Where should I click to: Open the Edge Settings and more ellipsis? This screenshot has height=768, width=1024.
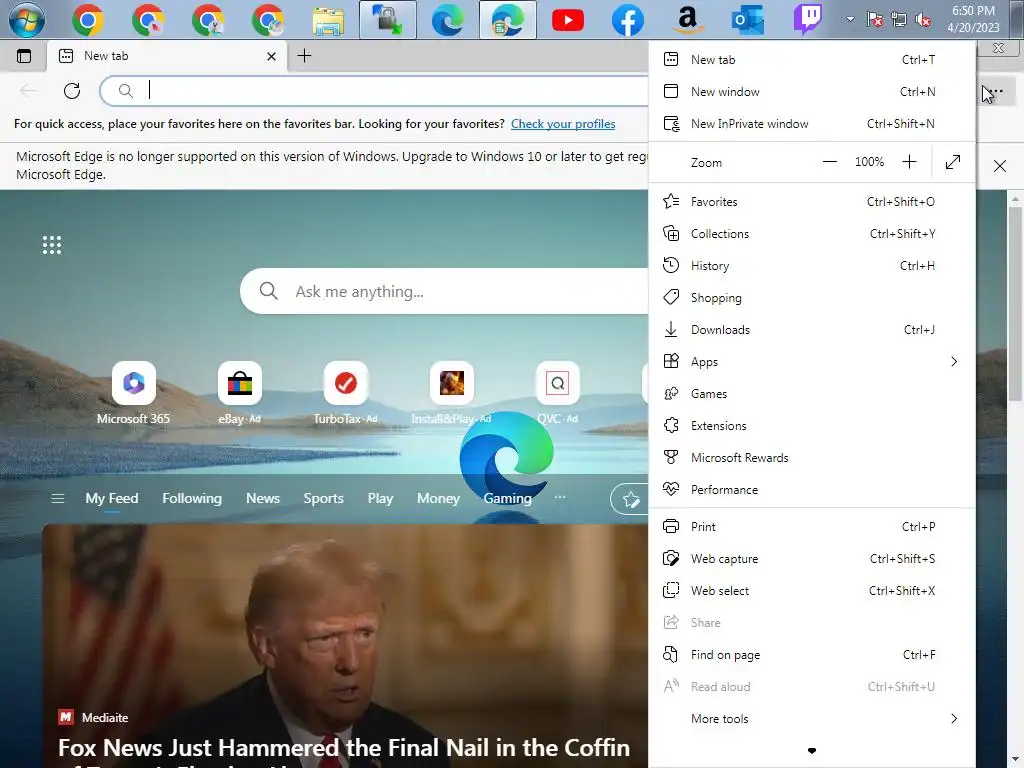[x=996, y=91]
